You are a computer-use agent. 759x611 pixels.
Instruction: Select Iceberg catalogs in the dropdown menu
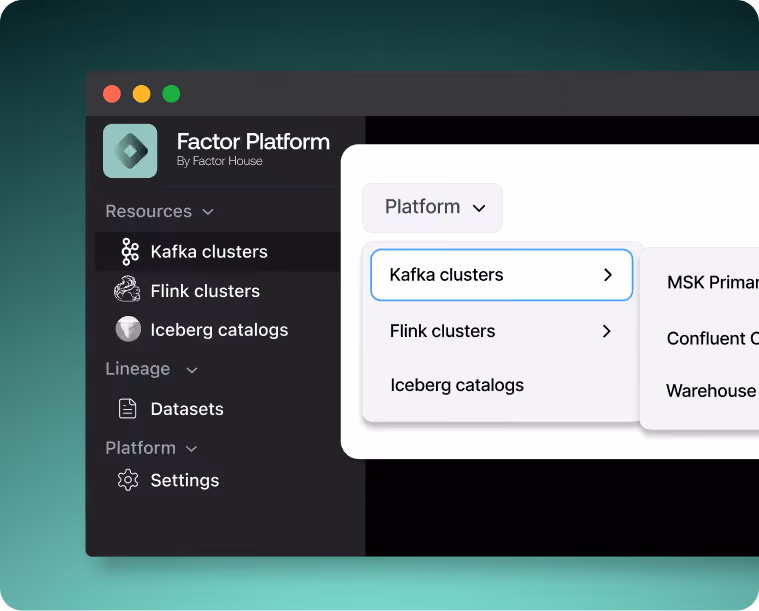(x=501, y=385)
